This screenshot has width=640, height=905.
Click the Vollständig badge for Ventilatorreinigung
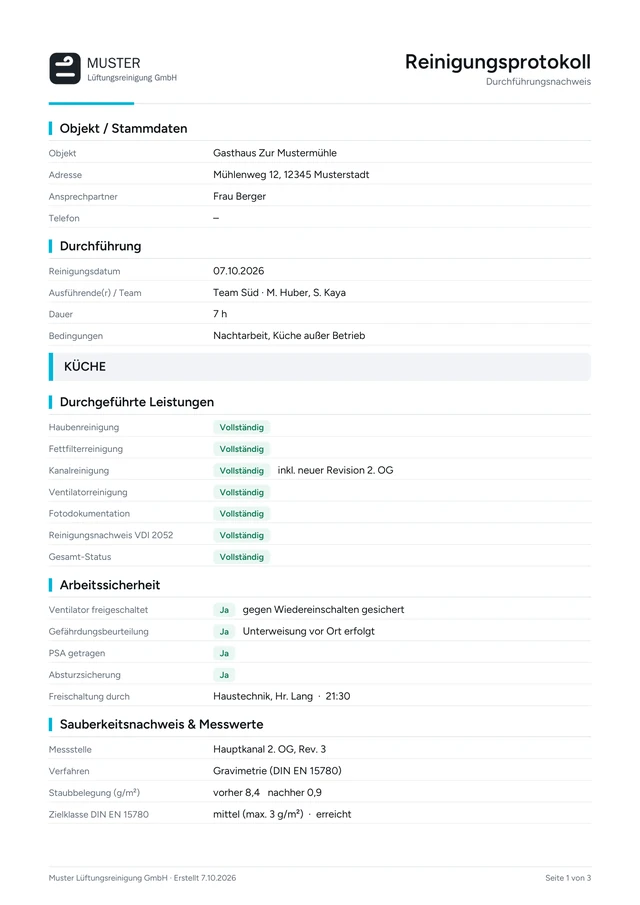coord(241,492)
